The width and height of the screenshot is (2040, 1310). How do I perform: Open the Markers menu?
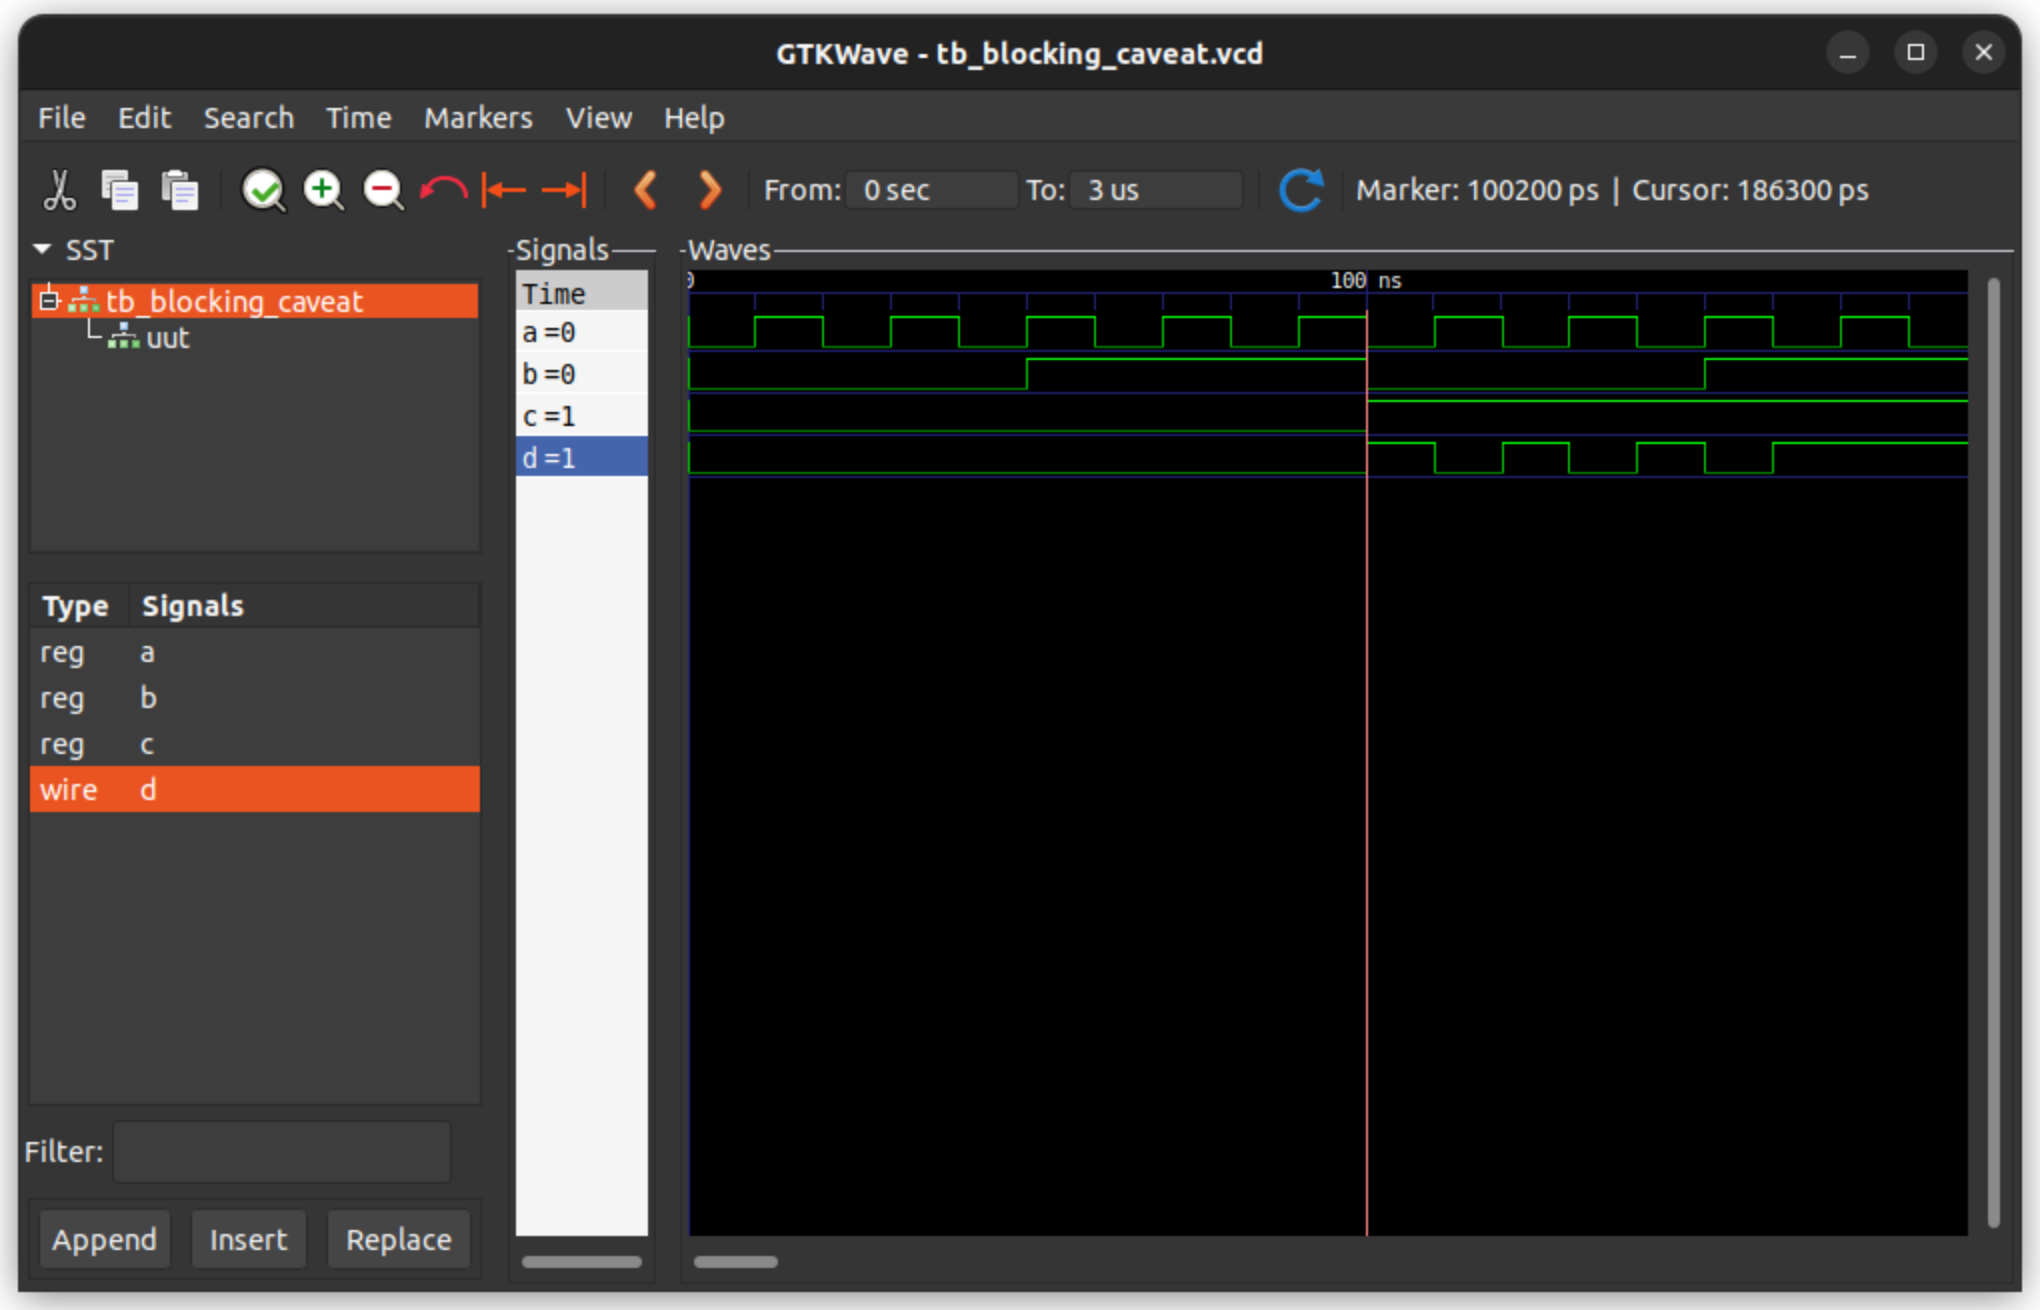point(477,117)
